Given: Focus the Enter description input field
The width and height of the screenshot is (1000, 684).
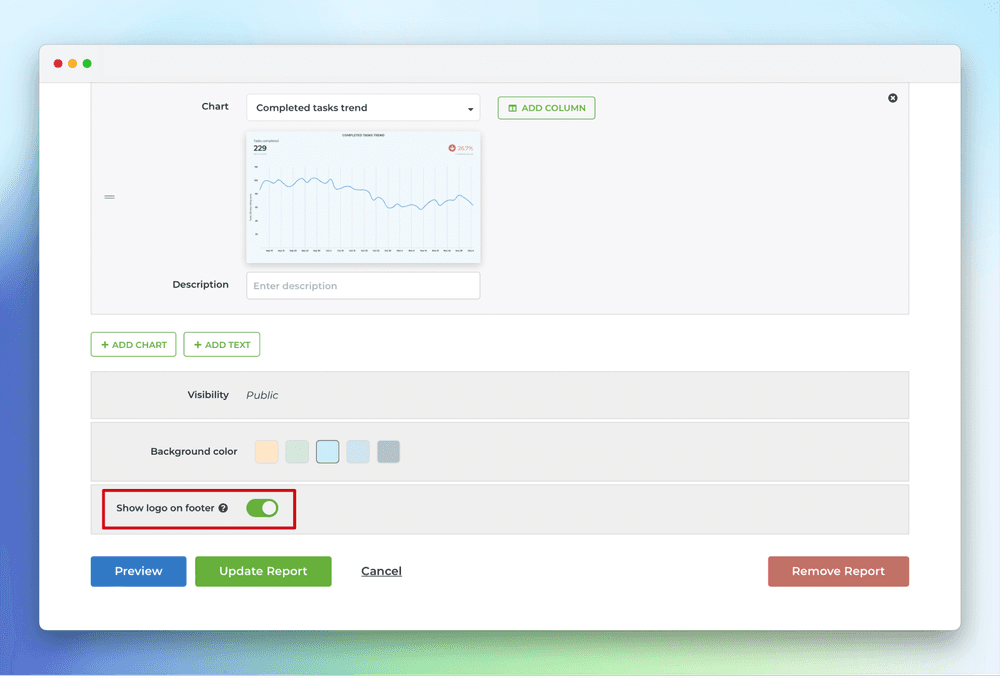Looking at the screenshot, I should pyautogui.click(x=363, y=286).
